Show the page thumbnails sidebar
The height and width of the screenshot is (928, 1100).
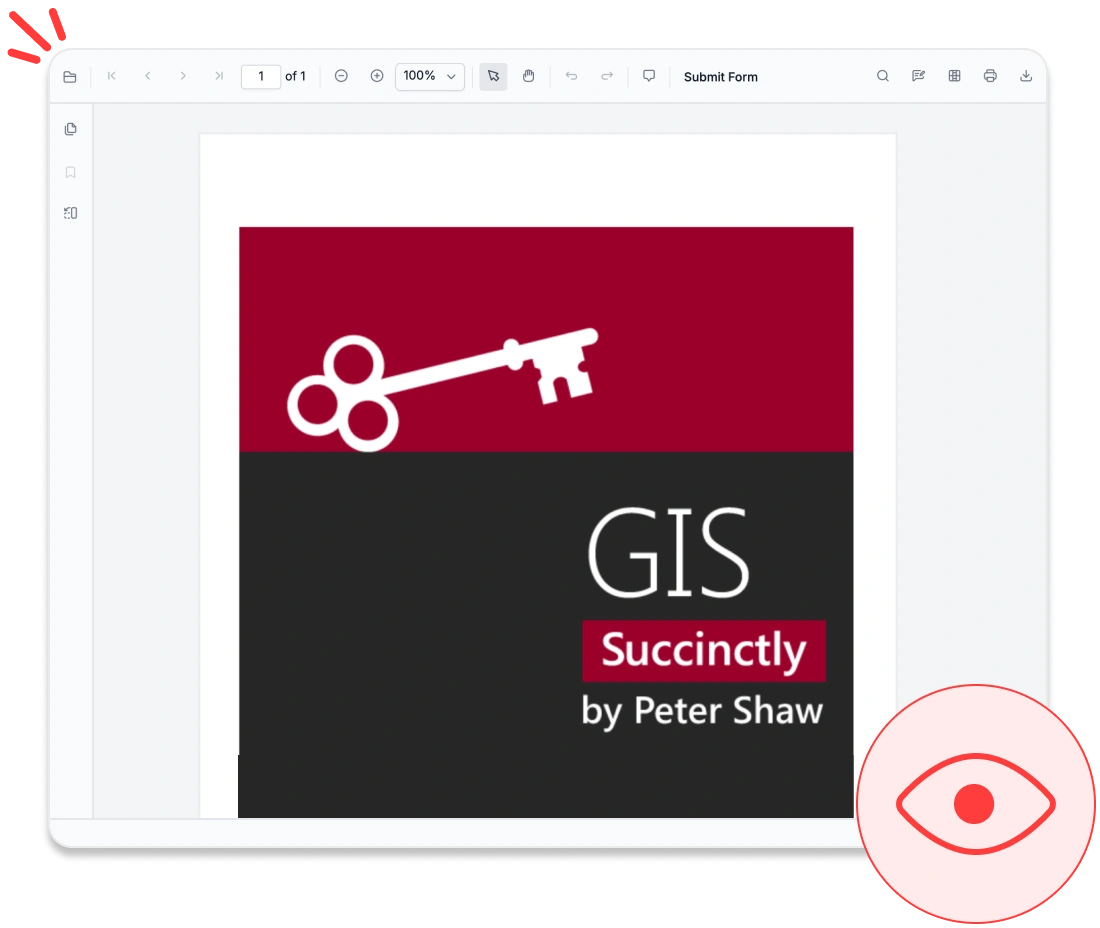70,128
